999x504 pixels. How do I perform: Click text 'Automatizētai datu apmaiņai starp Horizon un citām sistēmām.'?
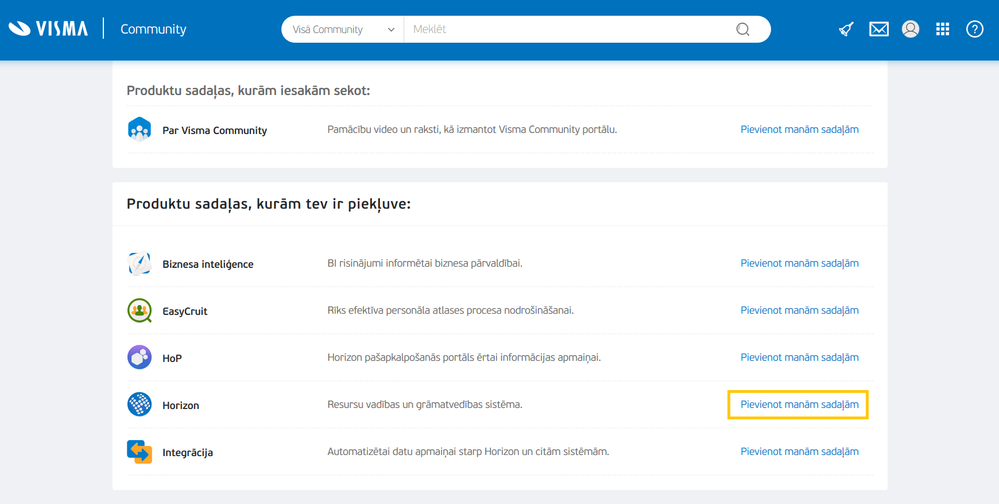click(469, 452)
